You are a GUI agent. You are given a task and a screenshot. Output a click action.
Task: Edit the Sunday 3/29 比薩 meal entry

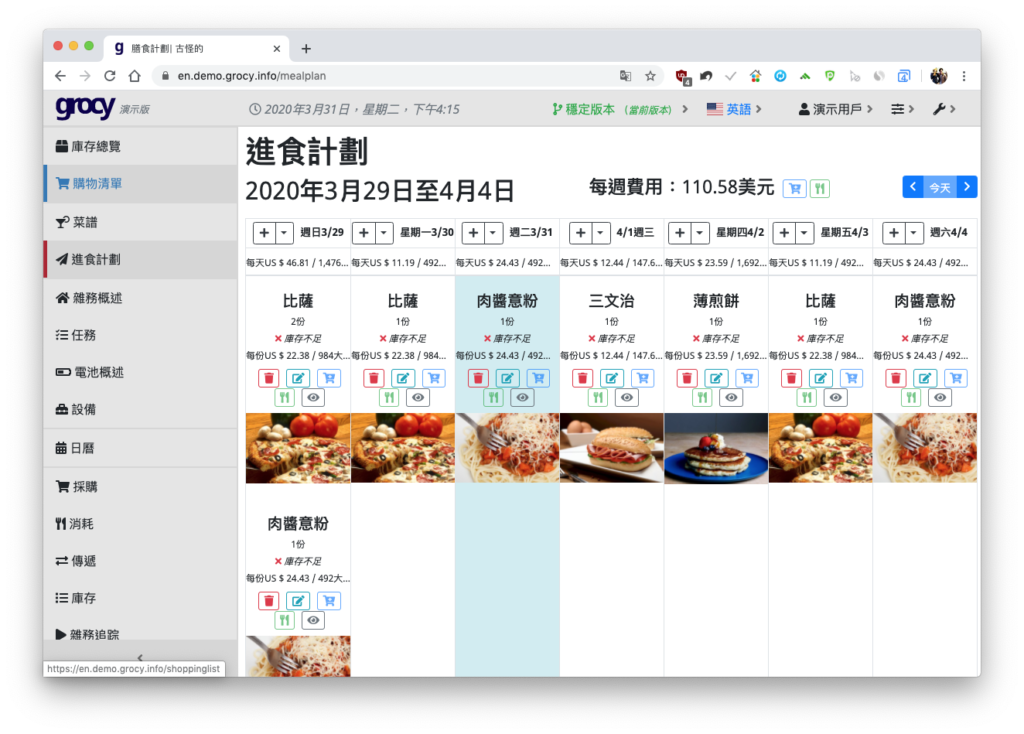[x=298, y=378]
